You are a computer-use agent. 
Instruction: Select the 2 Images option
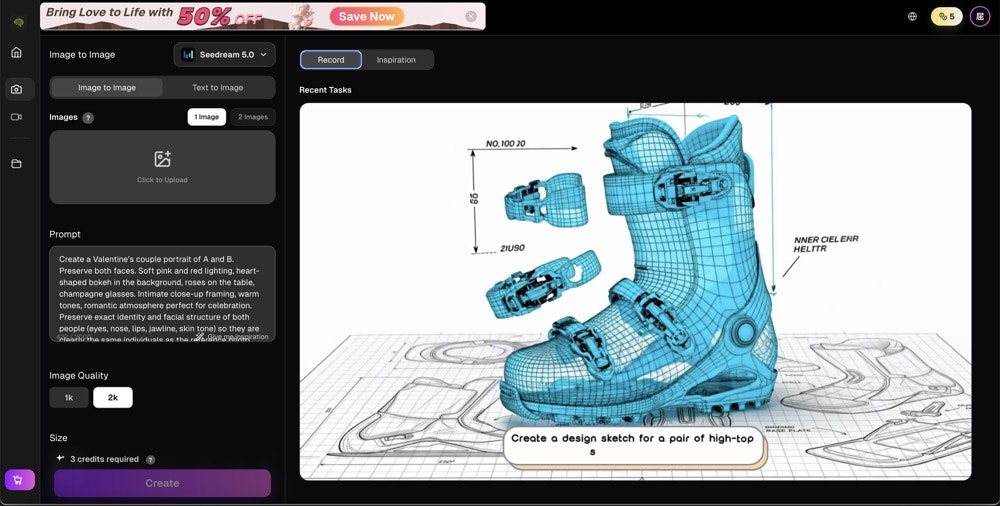(253, 117)
